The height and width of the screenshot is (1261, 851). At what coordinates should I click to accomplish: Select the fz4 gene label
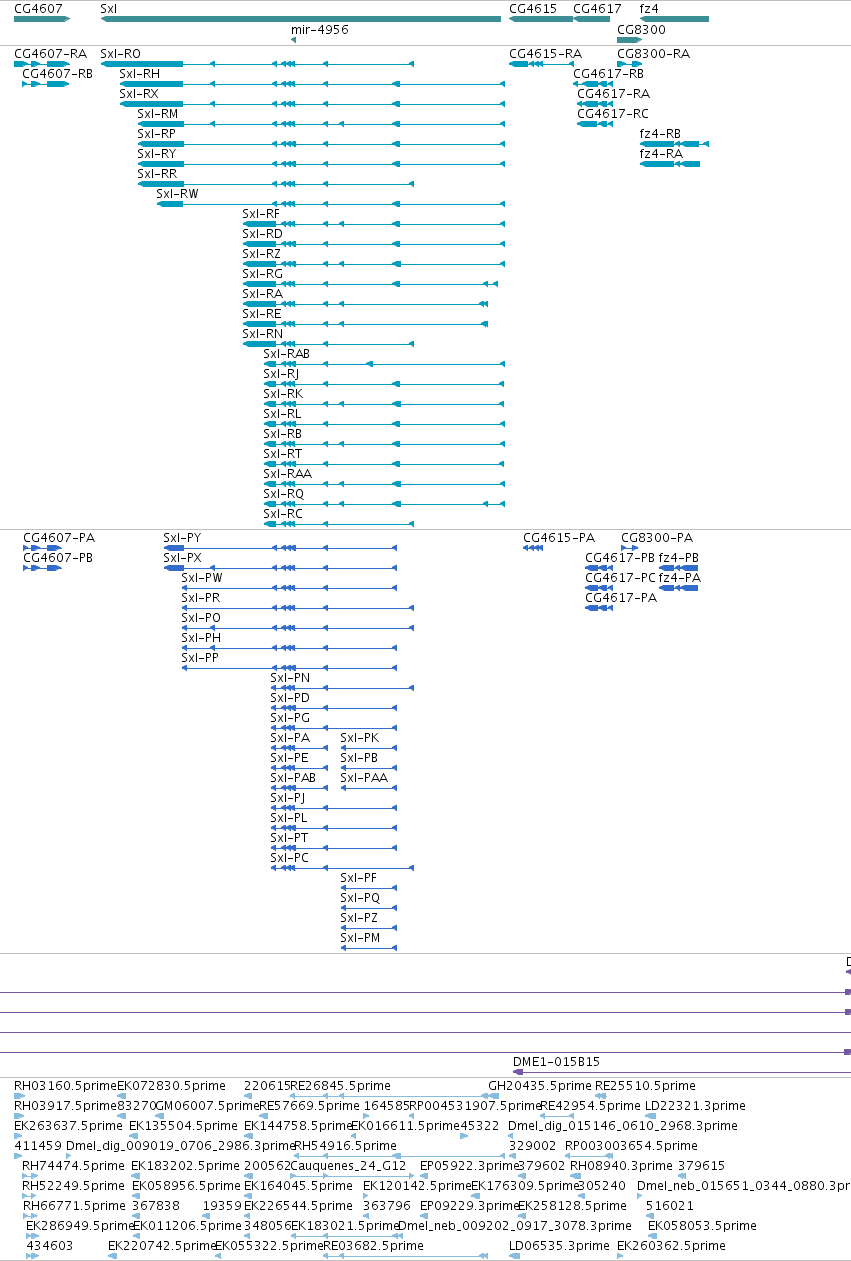coord(649,8)
